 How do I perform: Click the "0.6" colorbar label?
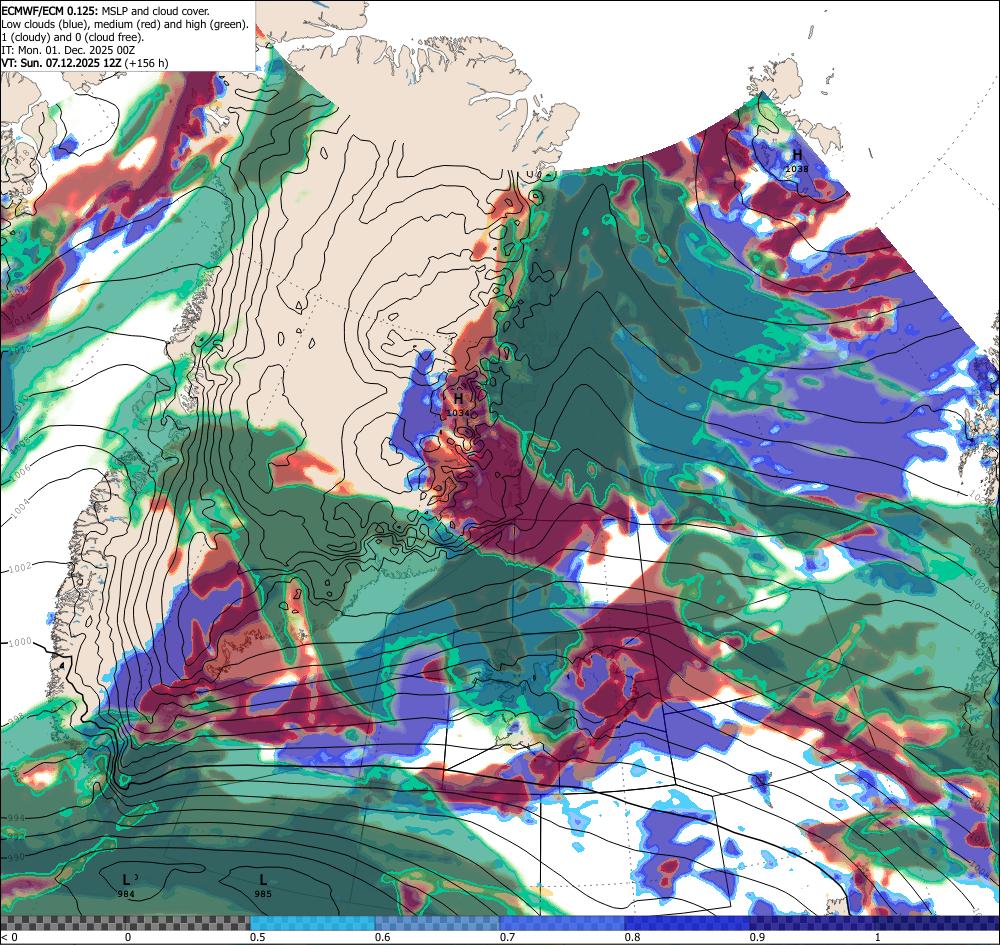[x=383, y=937]
